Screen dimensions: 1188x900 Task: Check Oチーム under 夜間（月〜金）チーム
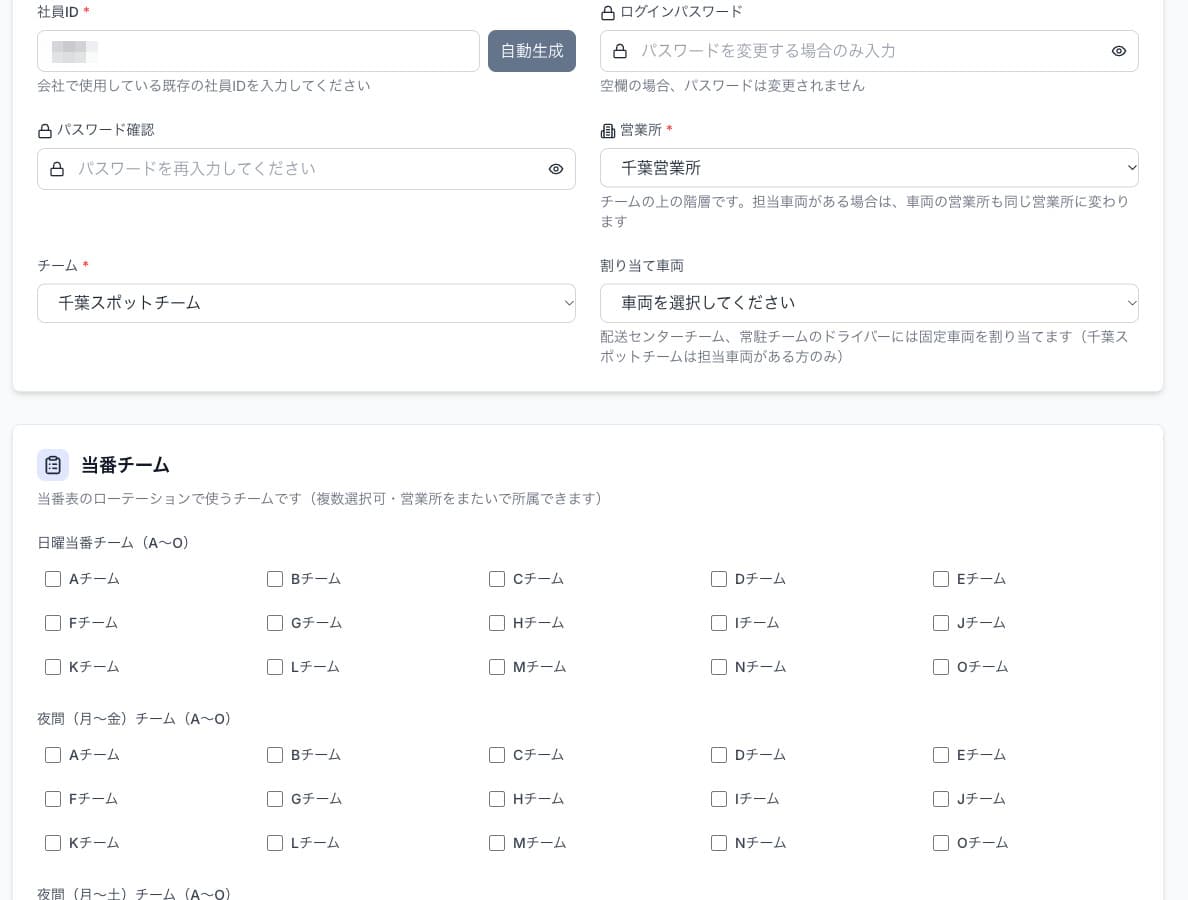(x=941, y=842)
